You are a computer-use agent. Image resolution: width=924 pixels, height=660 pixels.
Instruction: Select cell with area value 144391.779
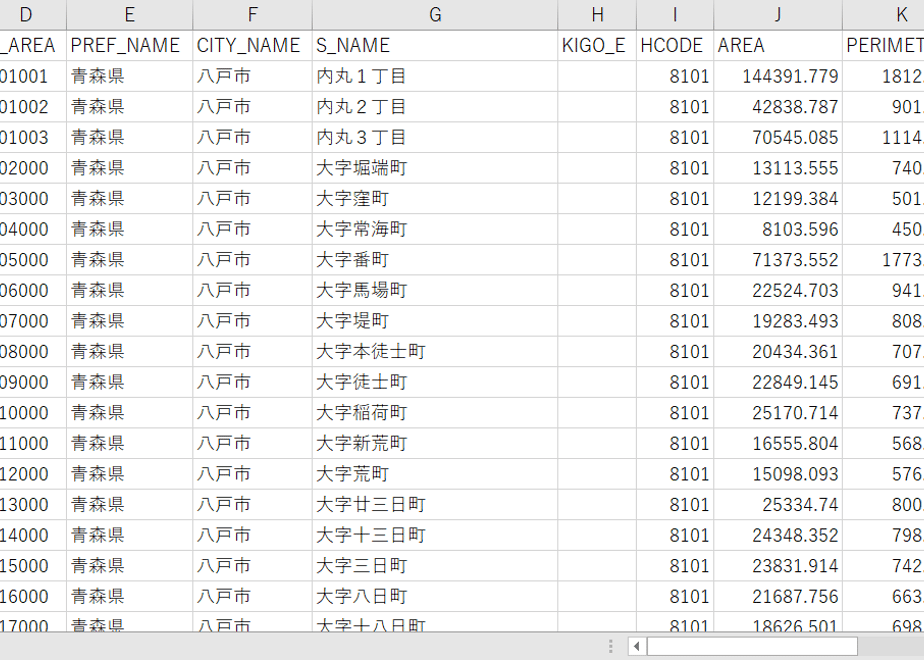tap(778, 76)
